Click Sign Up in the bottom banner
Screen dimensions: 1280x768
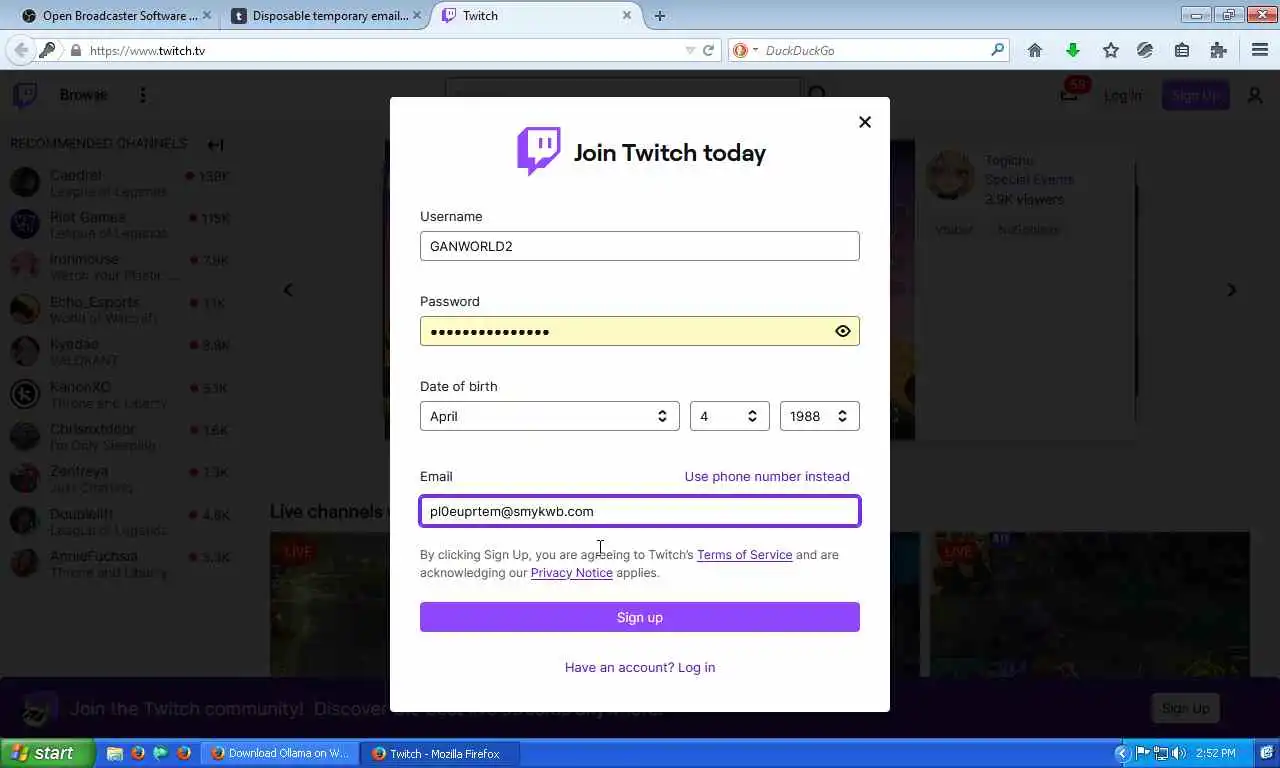(1185, 708)
